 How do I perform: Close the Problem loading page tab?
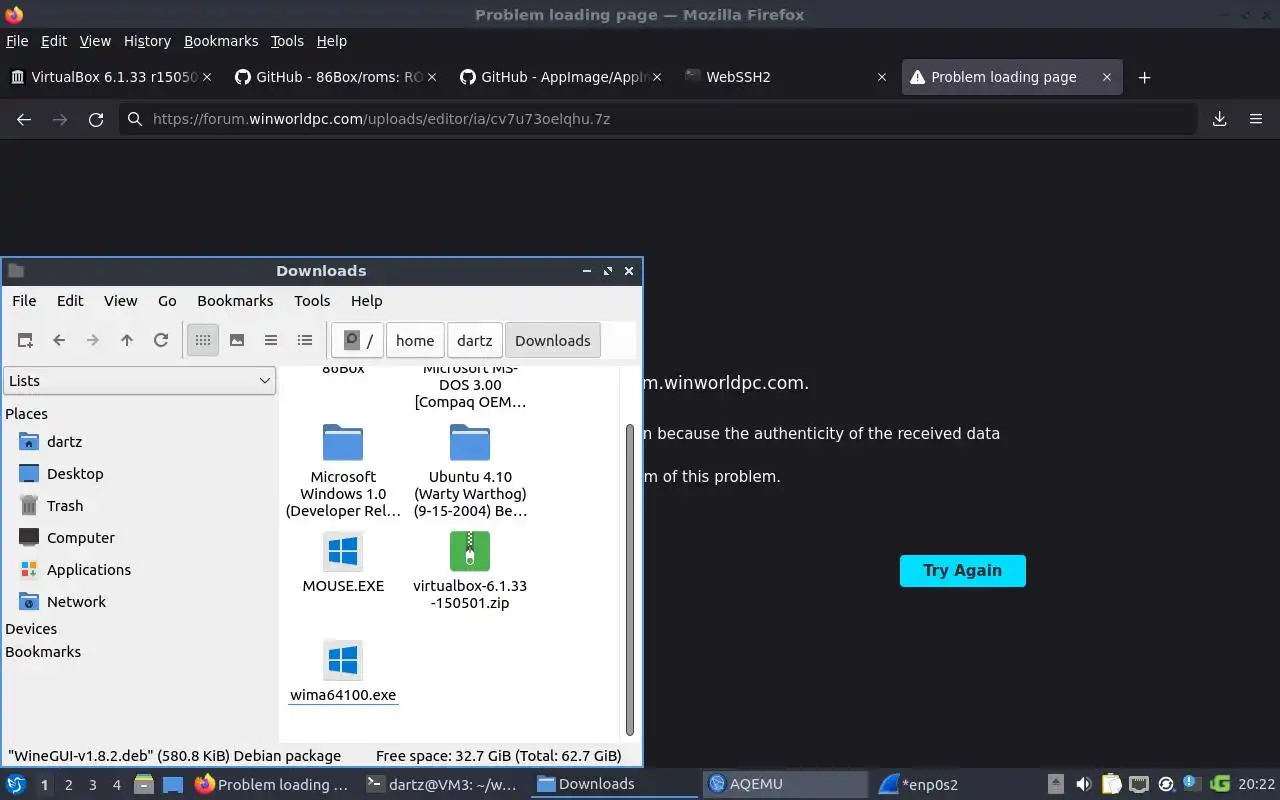1106,77
